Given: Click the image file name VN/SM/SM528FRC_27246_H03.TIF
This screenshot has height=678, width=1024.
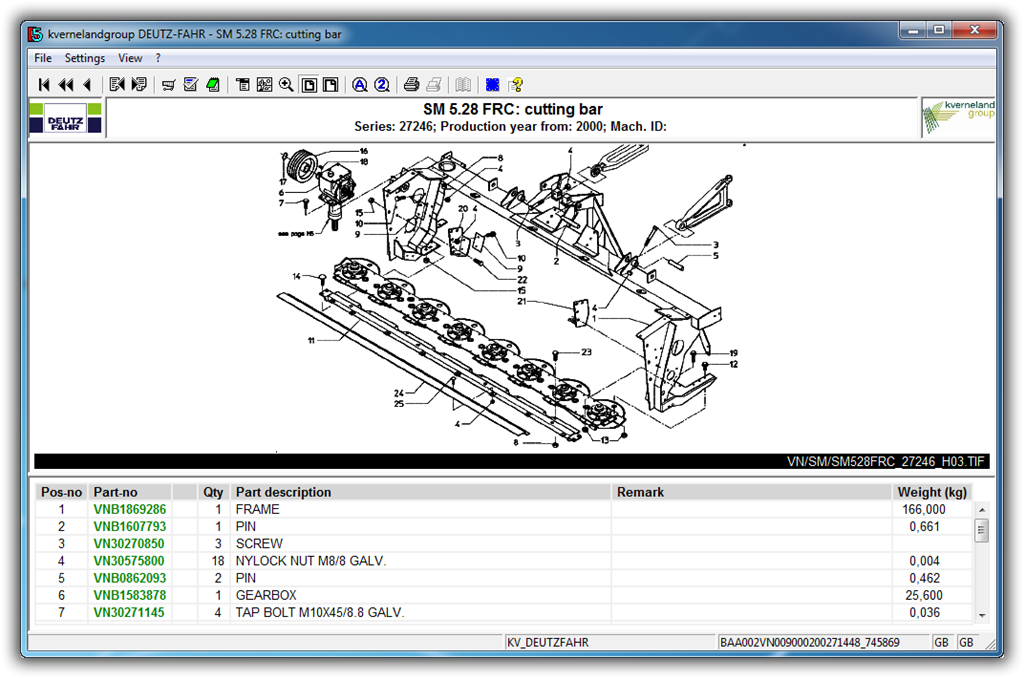Looking at the screenshot, I should (x=886, y=462).
